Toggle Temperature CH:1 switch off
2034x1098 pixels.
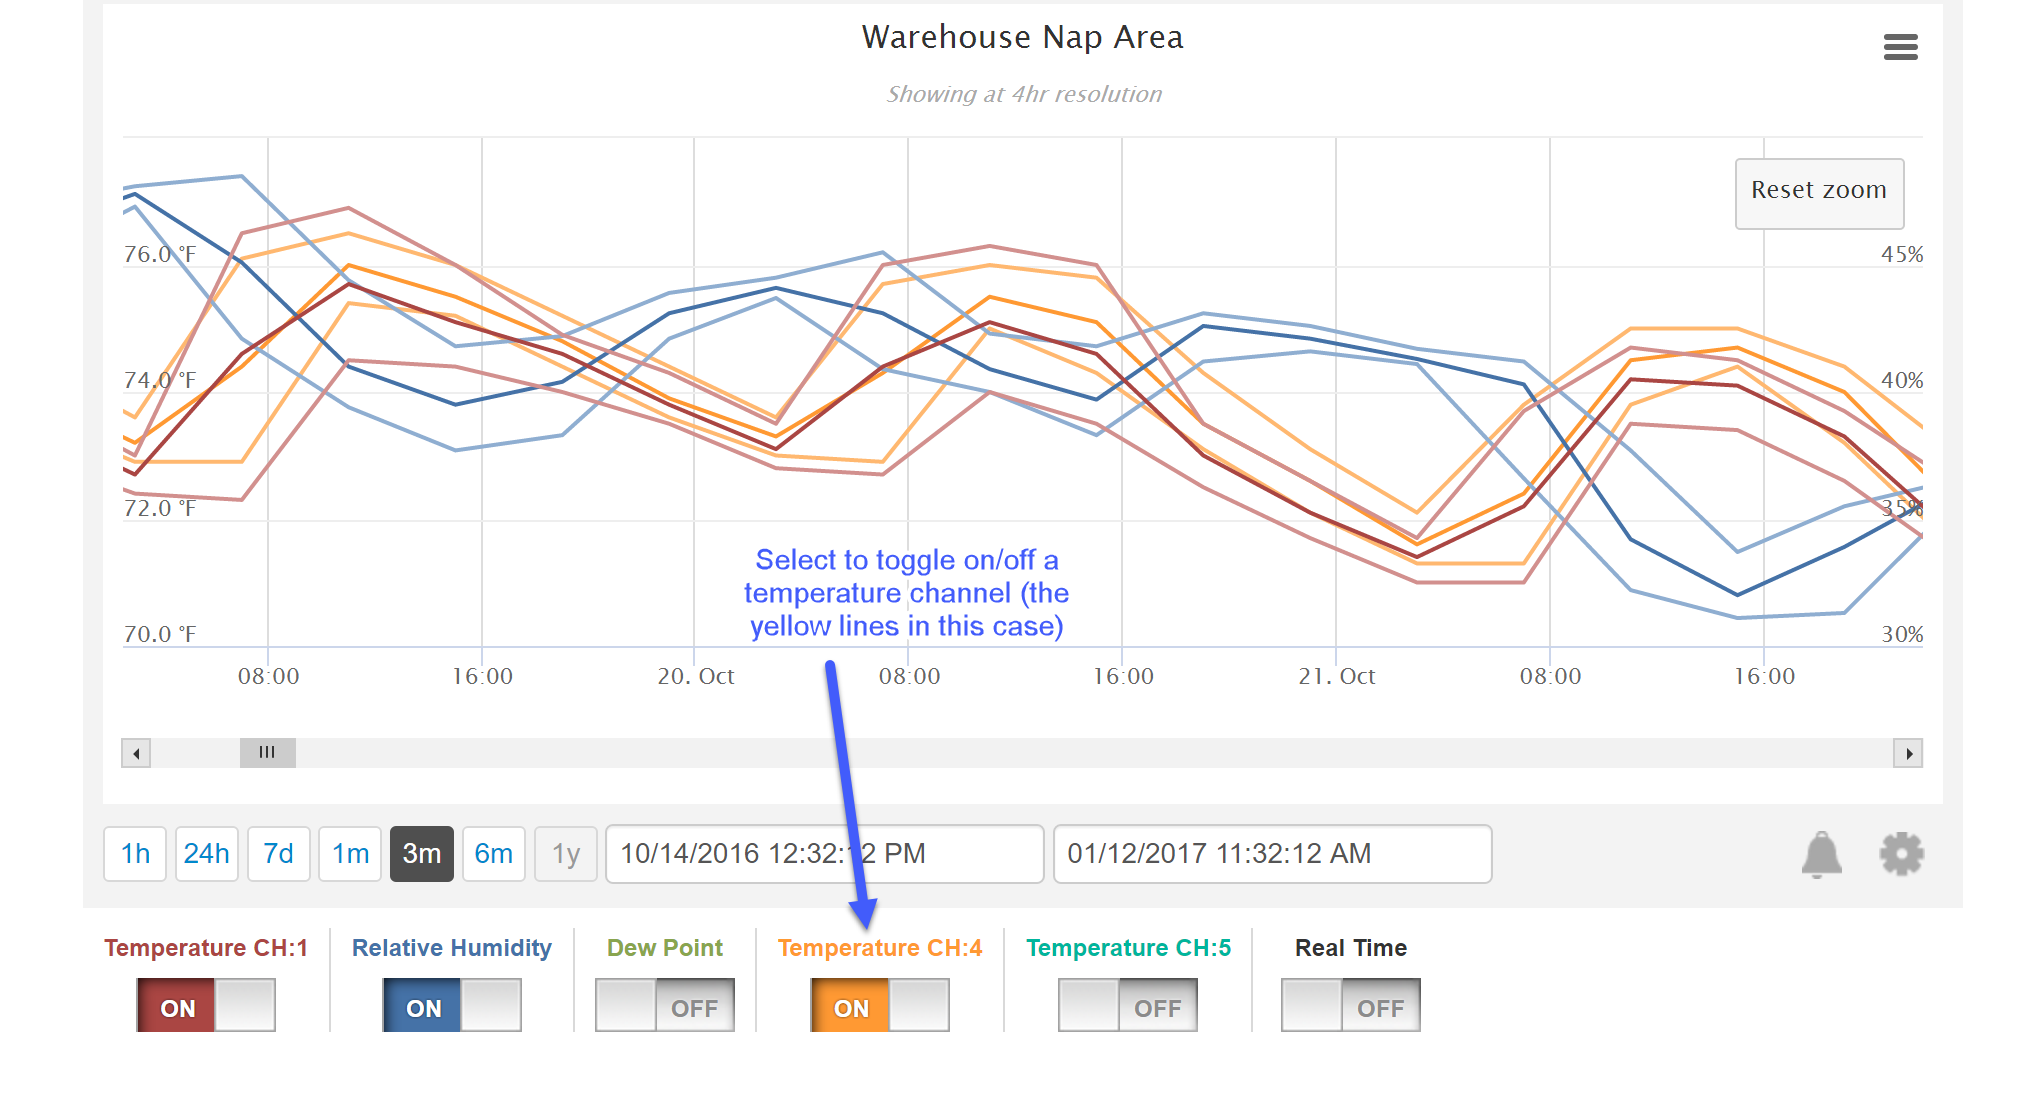click(x=206, y=1005)
